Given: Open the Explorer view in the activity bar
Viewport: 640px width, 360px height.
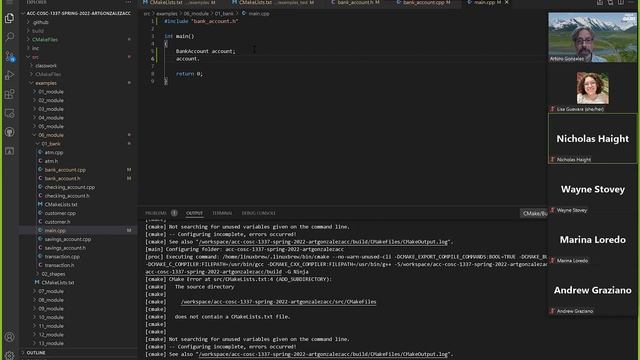Looking at the screenshot, I should [x=9, y=18].
